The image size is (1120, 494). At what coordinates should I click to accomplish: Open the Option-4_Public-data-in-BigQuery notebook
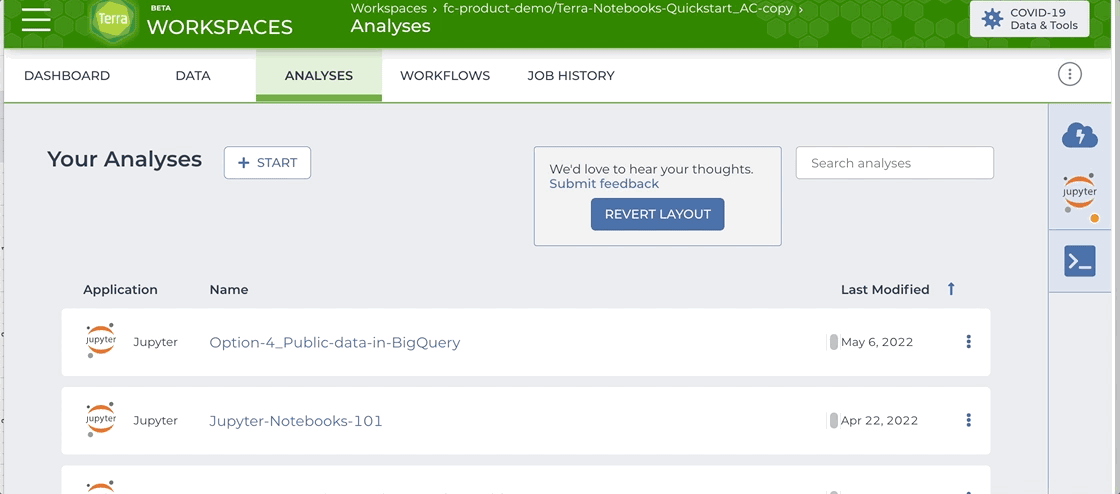[x=334, y=343]
